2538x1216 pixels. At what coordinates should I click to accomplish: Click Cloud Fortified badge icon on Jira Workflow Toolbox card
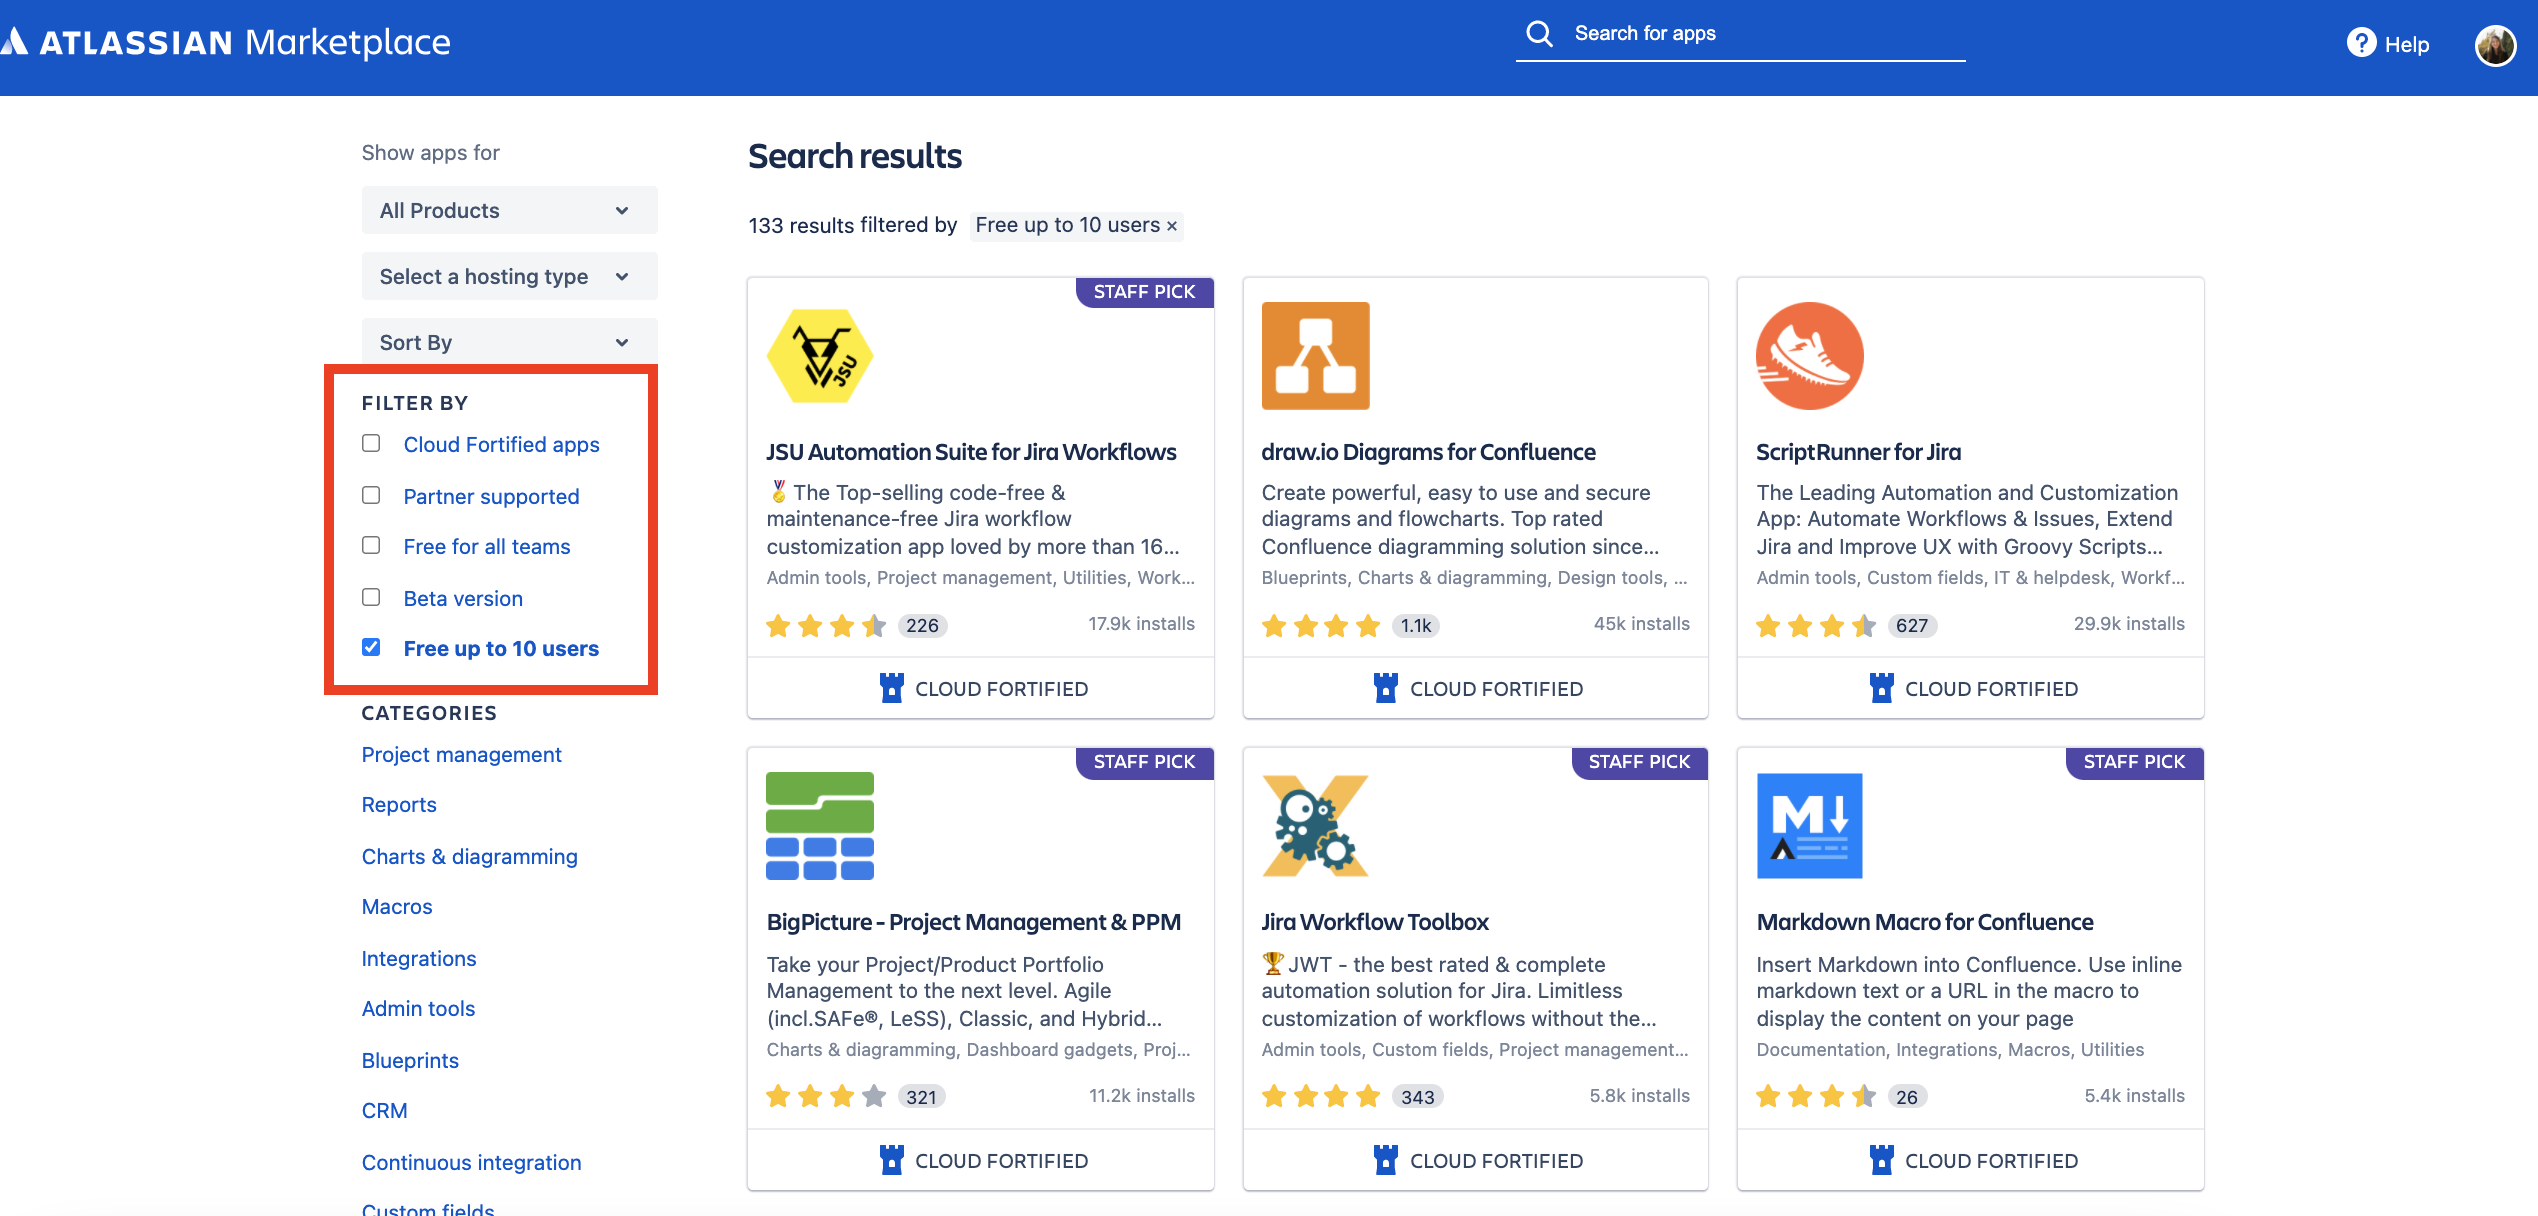click(1386, 1160)
